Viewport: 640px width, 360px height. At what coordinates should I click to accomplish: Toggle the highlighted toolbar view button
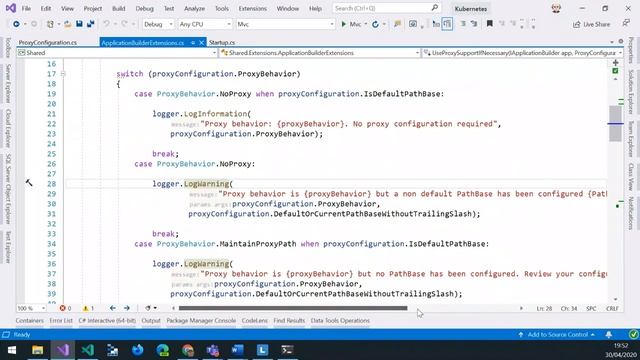pos(447,24)
